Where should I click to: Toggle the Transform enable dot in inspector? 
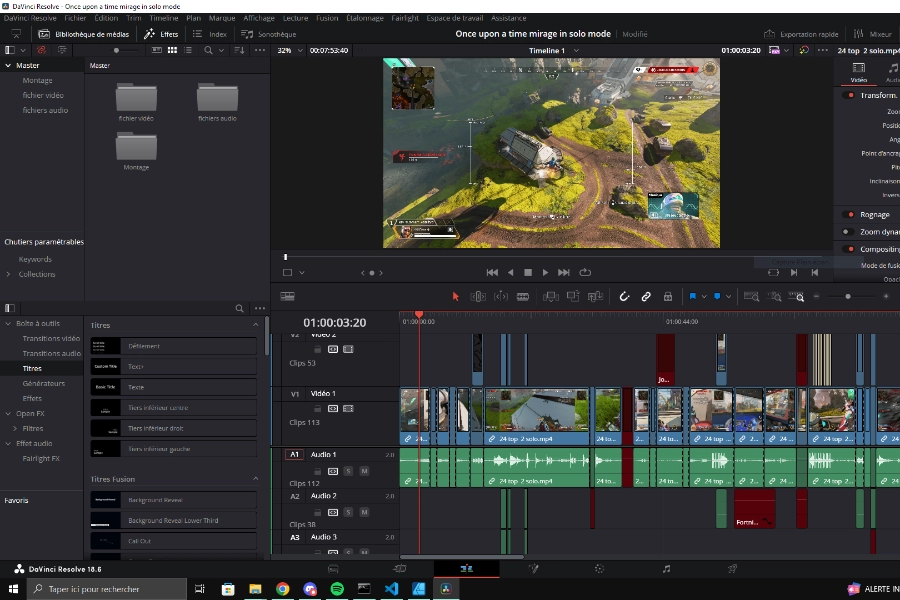click(851, 95)
